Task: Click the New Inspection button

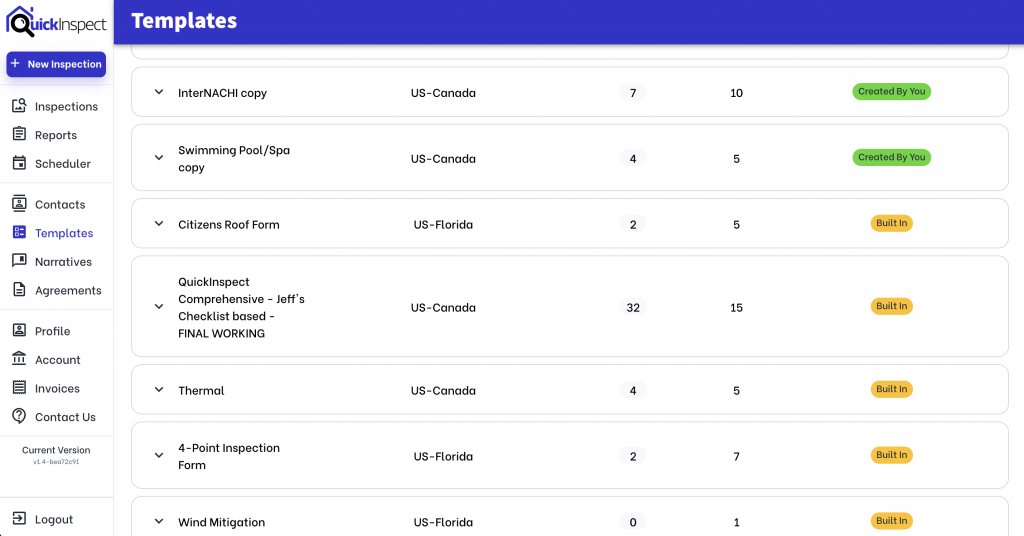Action: click(x=56, y=64)
